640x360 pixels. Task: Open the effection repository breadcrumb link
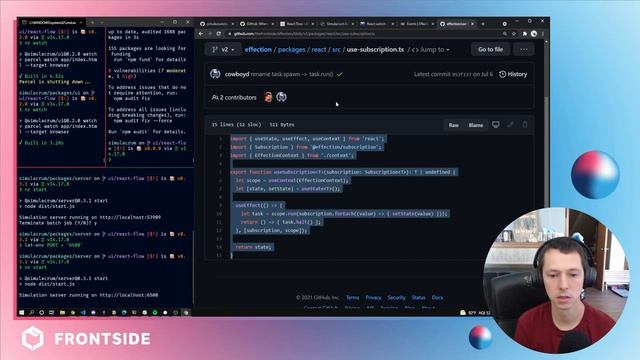[x=258, y=49]
